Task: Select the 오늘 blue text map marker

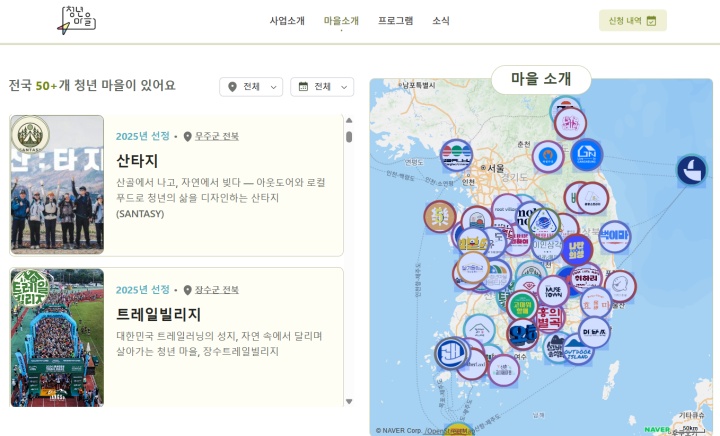Action: tap(523, 335)
